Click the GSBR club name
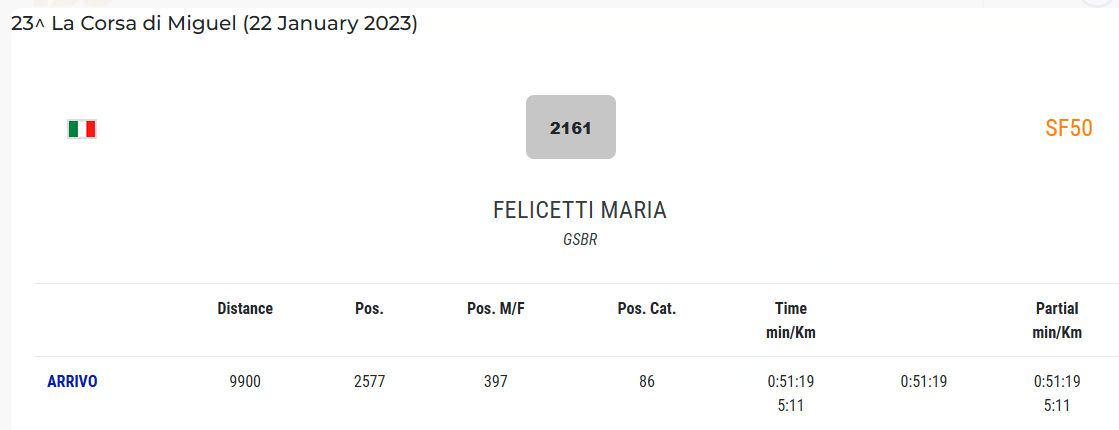Image resolution: width=1119 pixels, height=430 pixels. pos(580,240)
